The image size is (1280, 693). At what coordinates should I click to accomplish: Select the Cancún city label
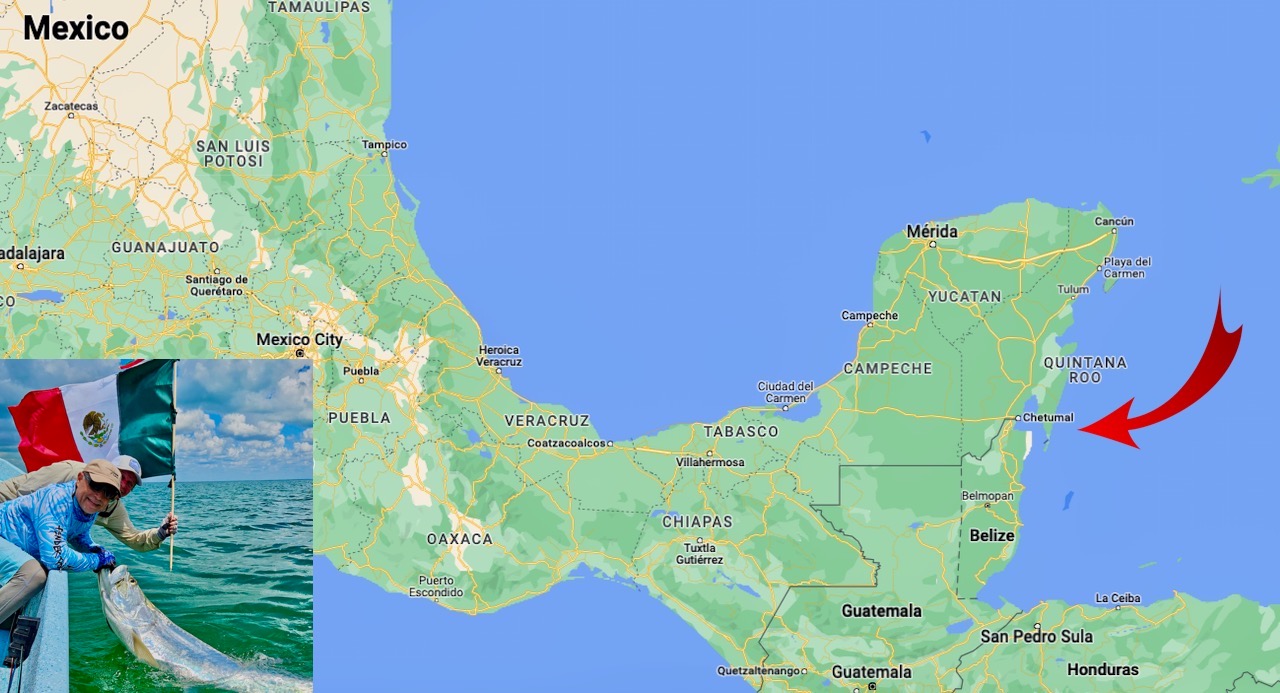[1114, 222]
